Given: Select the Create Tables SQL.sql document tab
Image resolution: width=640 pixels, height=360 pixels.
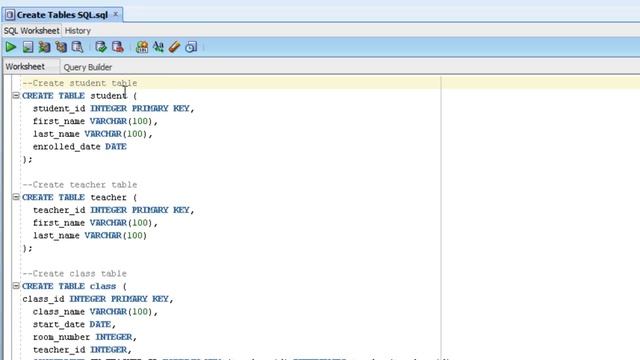Looking at the screenshot, I should (62, 15).
